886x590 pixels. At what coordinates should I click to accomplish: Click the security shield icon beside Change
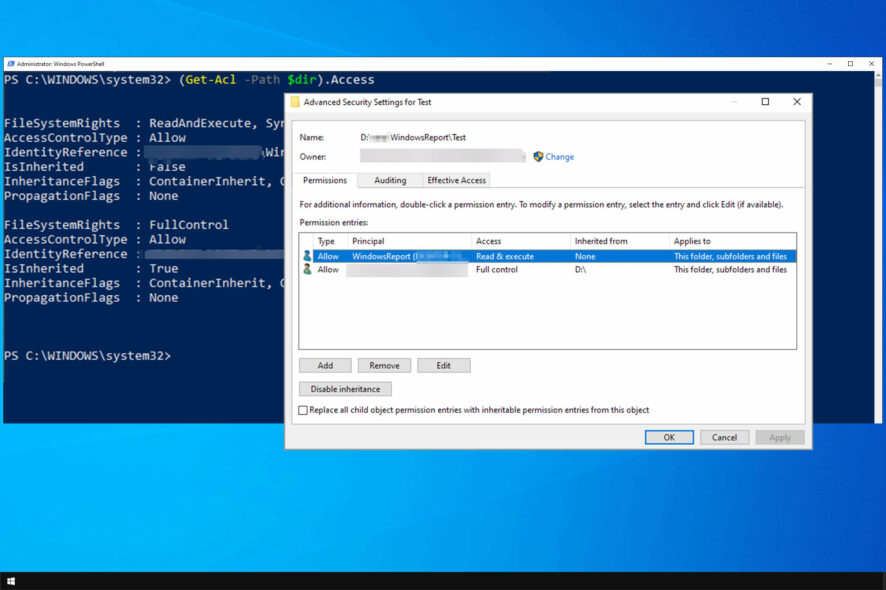pyautogui.click(x=536, y=157)
